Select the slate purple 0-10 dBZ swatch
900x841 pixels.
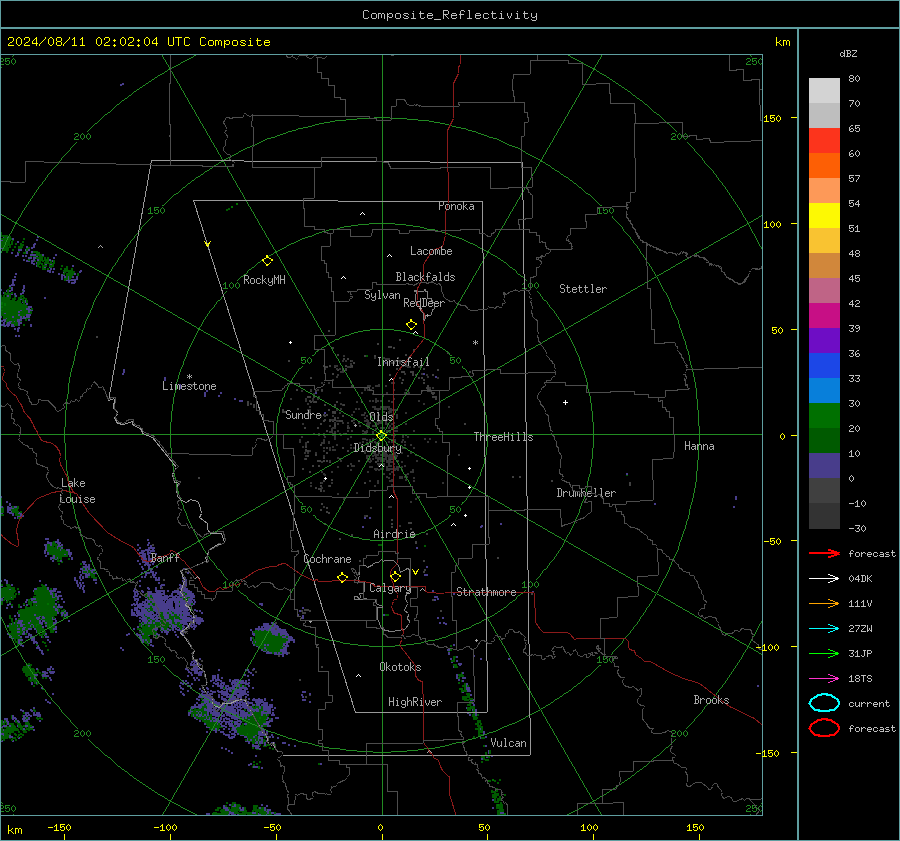(x=824, y=466)
